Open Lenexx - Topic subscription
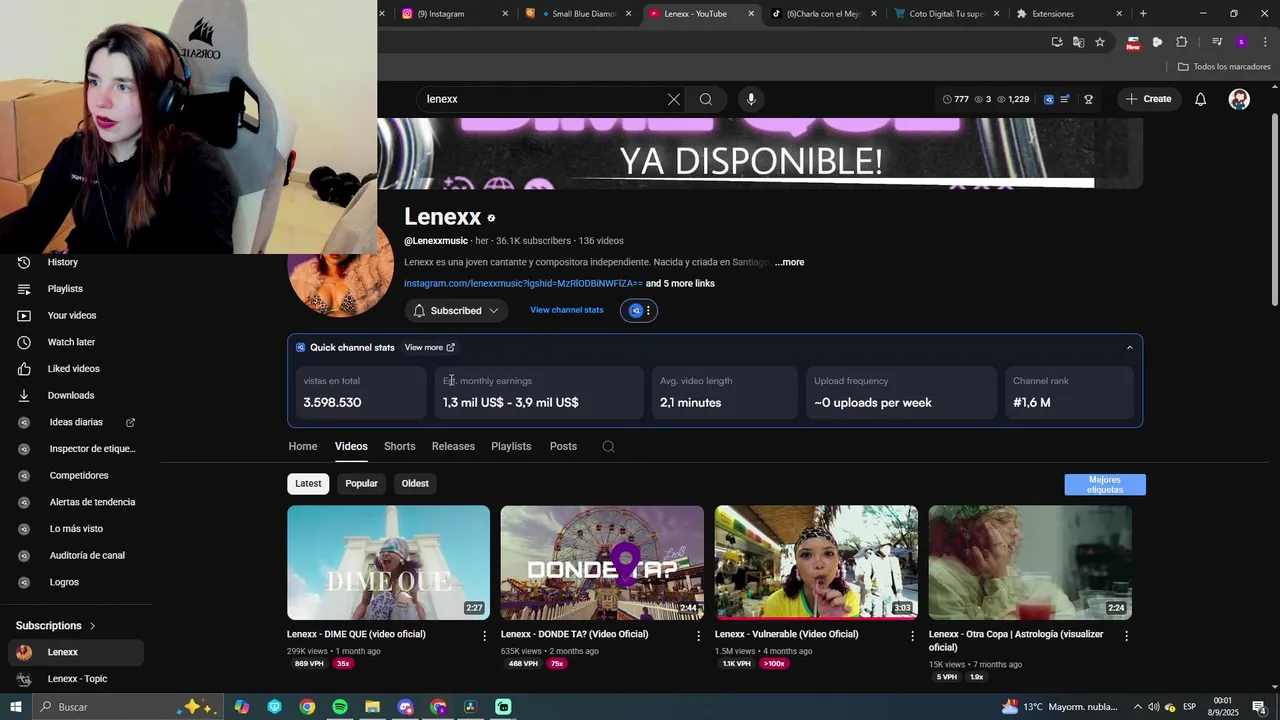The image size is (1280, 720). [76, 679]
